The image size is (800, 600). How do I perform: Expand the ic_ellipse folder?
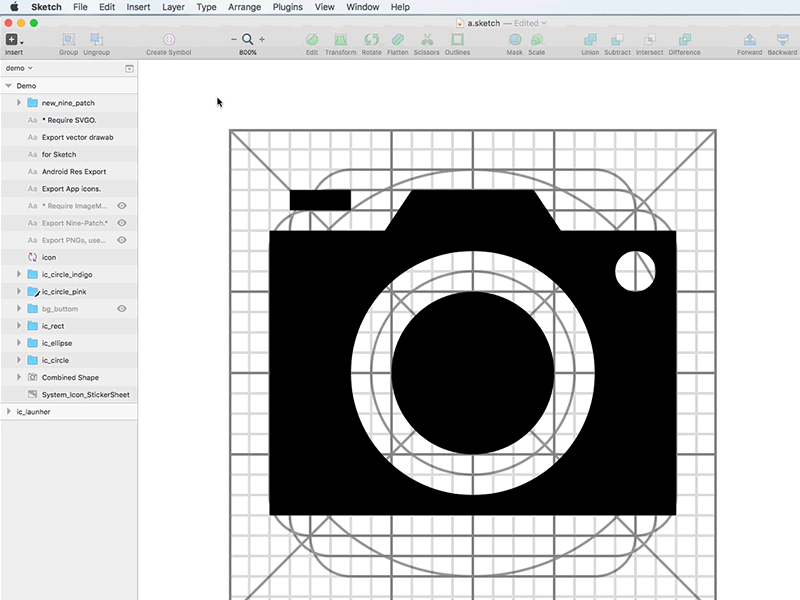19,343
